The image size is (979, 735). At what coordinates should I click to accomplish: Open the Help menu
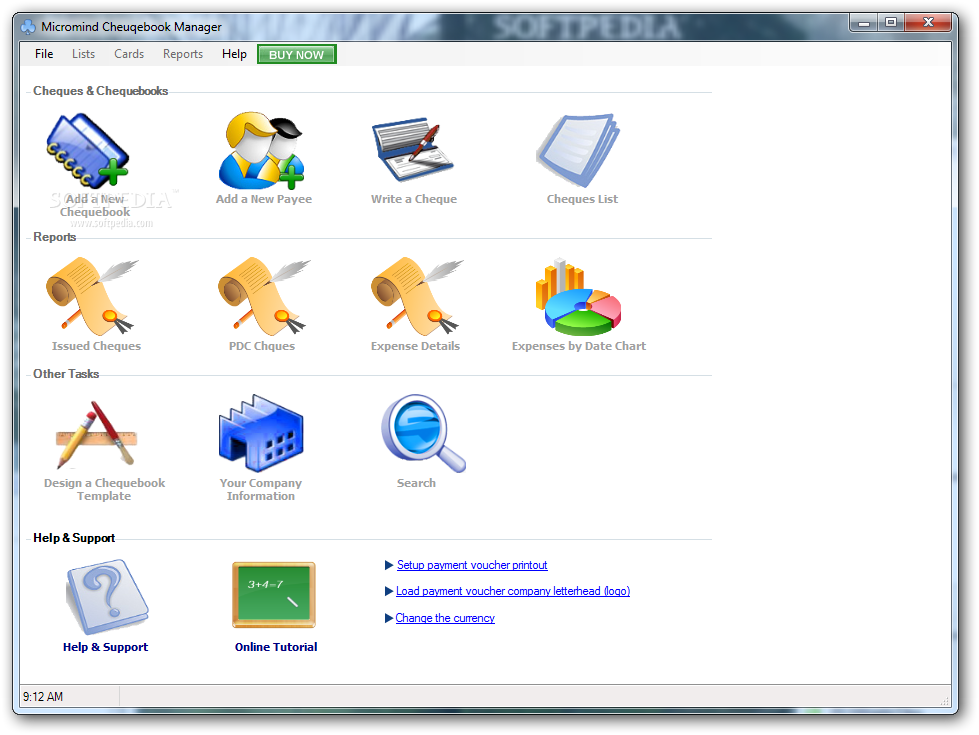click(x=234, y=54)
